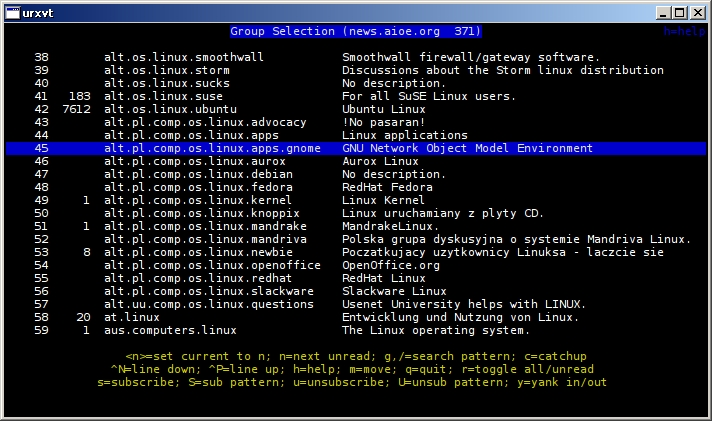Maximize the urxvt terminal window
712x421 pixels.
coord(680,12)
